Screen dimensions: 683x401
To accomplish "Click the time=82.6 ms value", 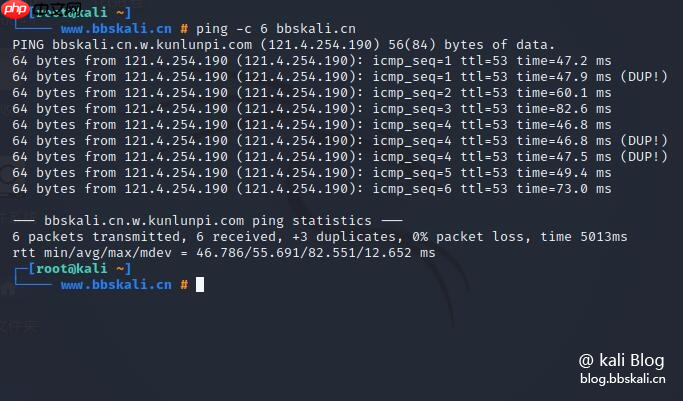I will [564, 109].
